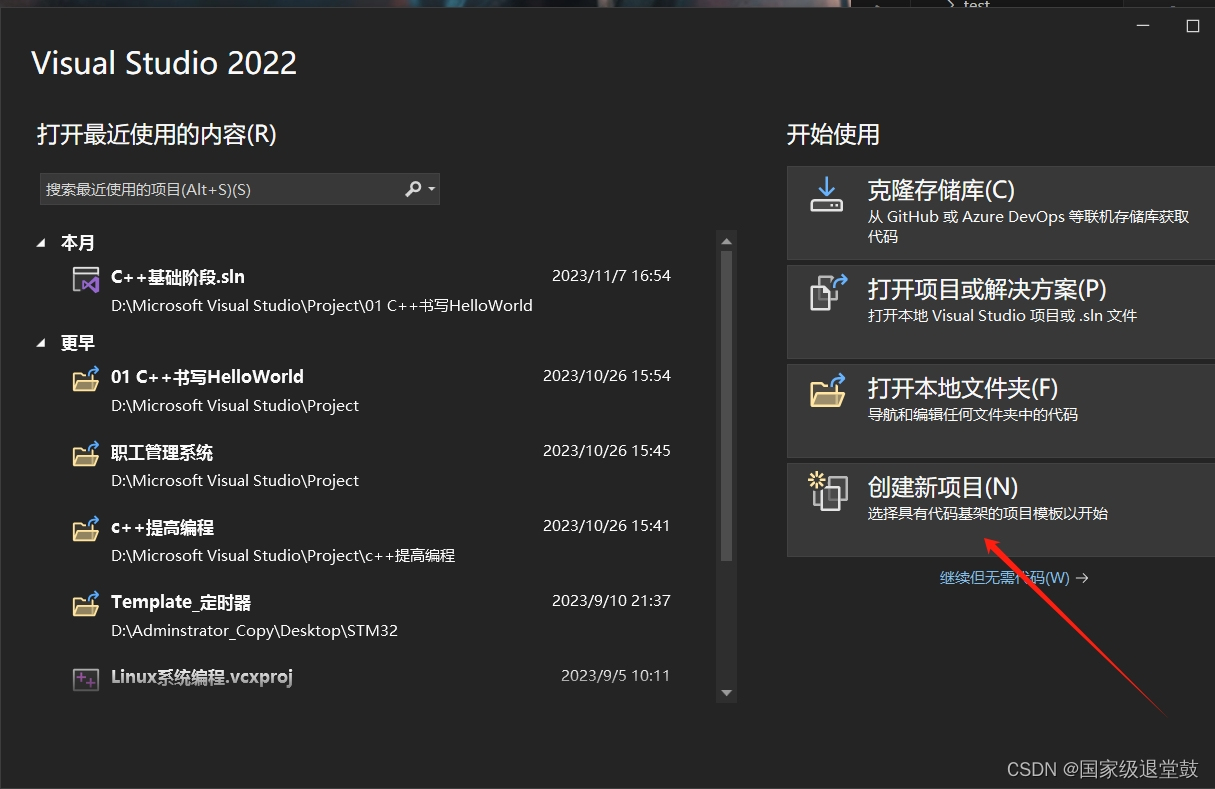Viewport: 1215px width, 789px height.
Task: Click the open project or solution icon
Action: click(x=828, y=293)
